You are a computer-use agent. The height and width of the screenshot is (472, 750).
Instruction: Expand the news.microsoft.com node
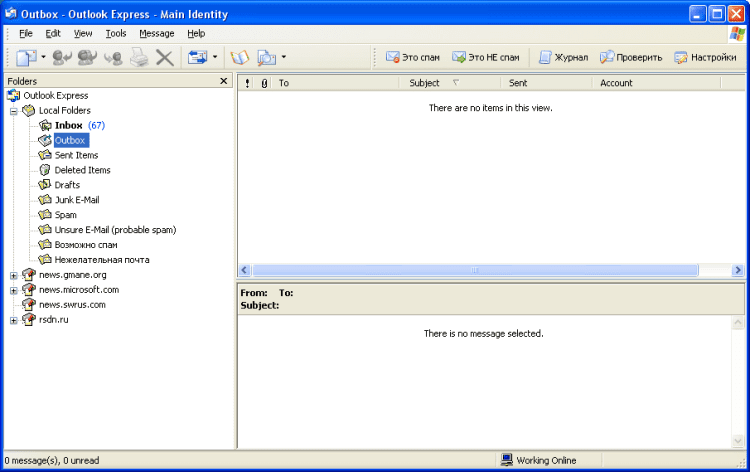point(13,291)
